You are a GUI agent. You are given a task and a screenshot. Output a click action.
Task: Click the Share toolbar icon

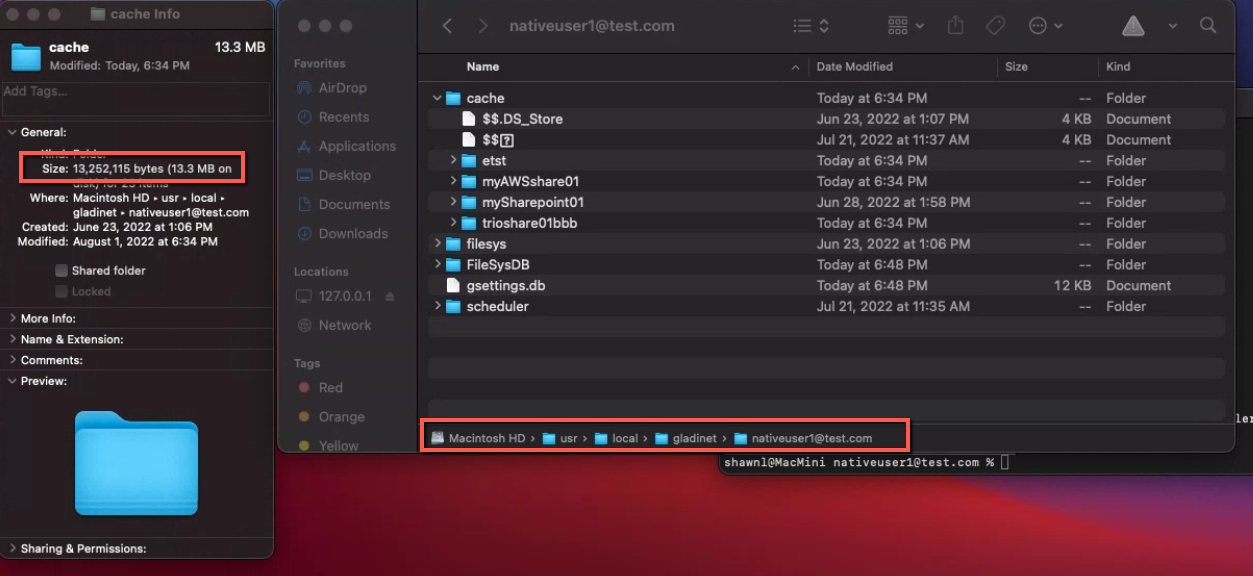[956, 26]
